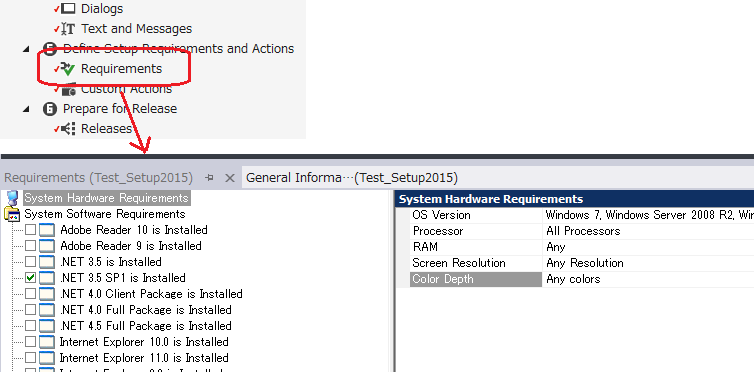This screenshot has height=372, width=754.
Task: Select the .NET 4.5 Full Package item icon
Action: coord(47,326)
